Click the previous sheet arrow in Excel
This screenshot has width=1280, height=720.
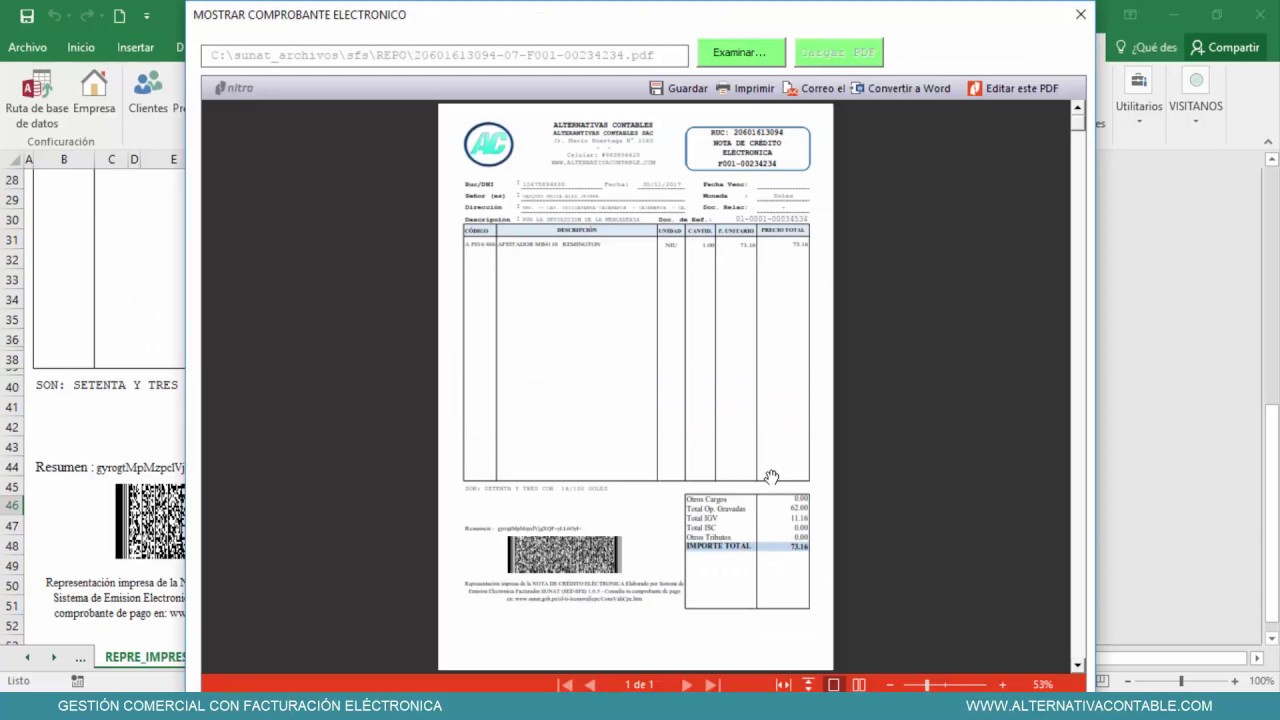(x=27, y=657)
